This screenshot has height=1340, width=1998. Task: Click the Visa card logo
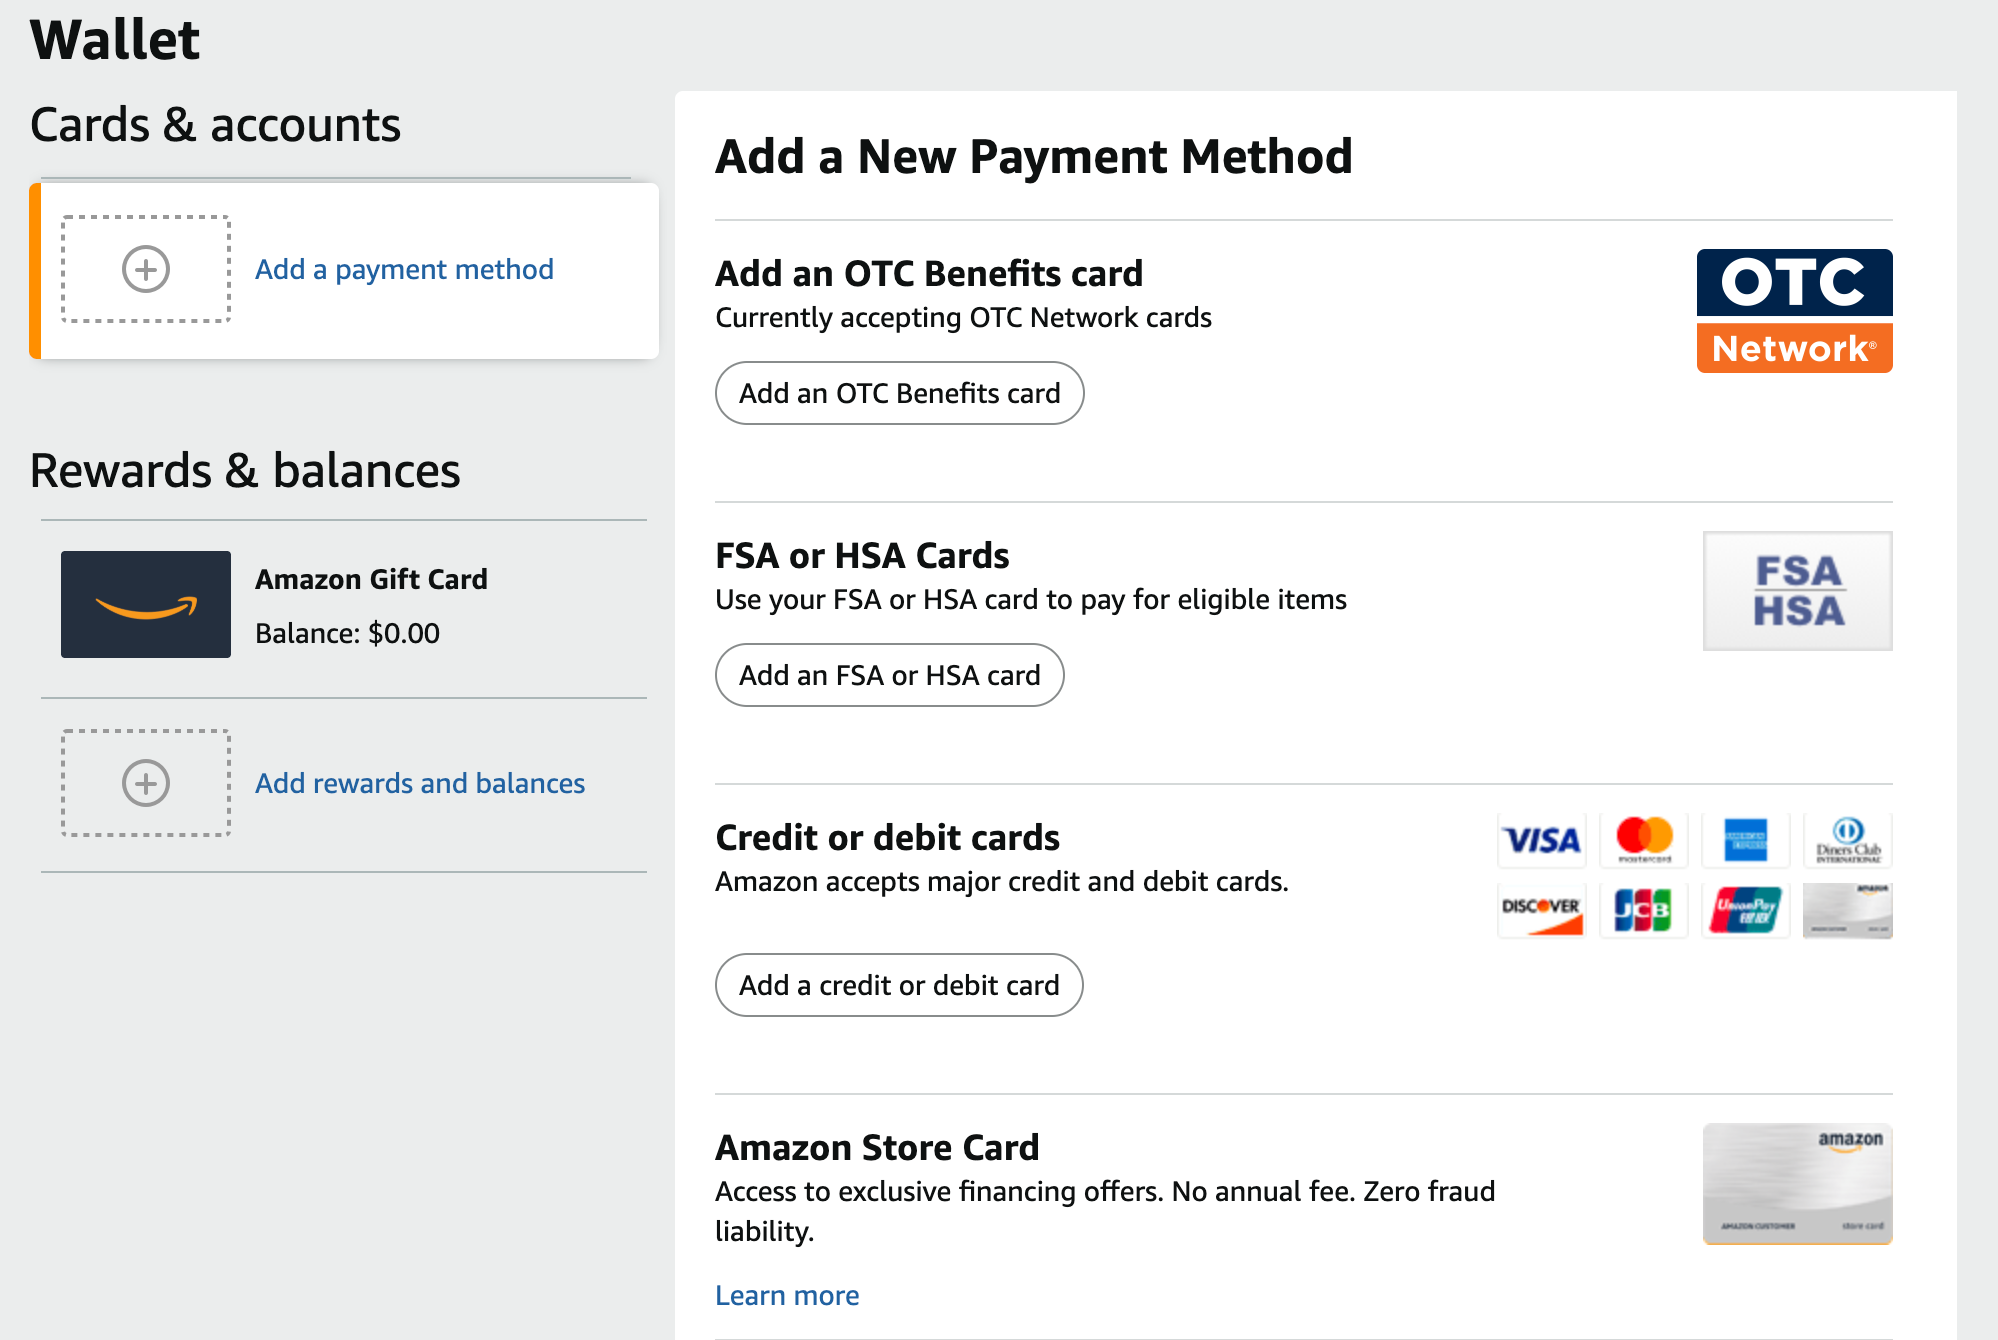(x=1542, y=840)
